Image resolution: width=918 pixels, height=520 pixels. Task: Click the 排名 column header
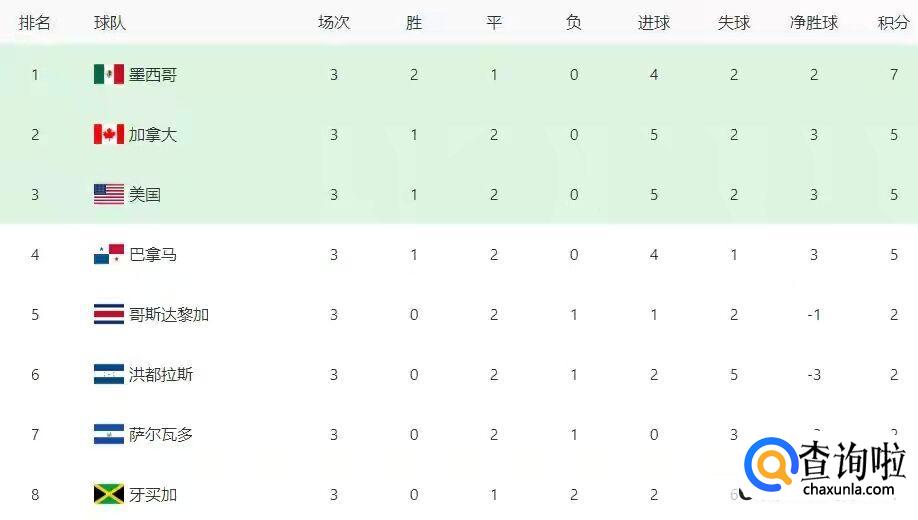[35, 22]
